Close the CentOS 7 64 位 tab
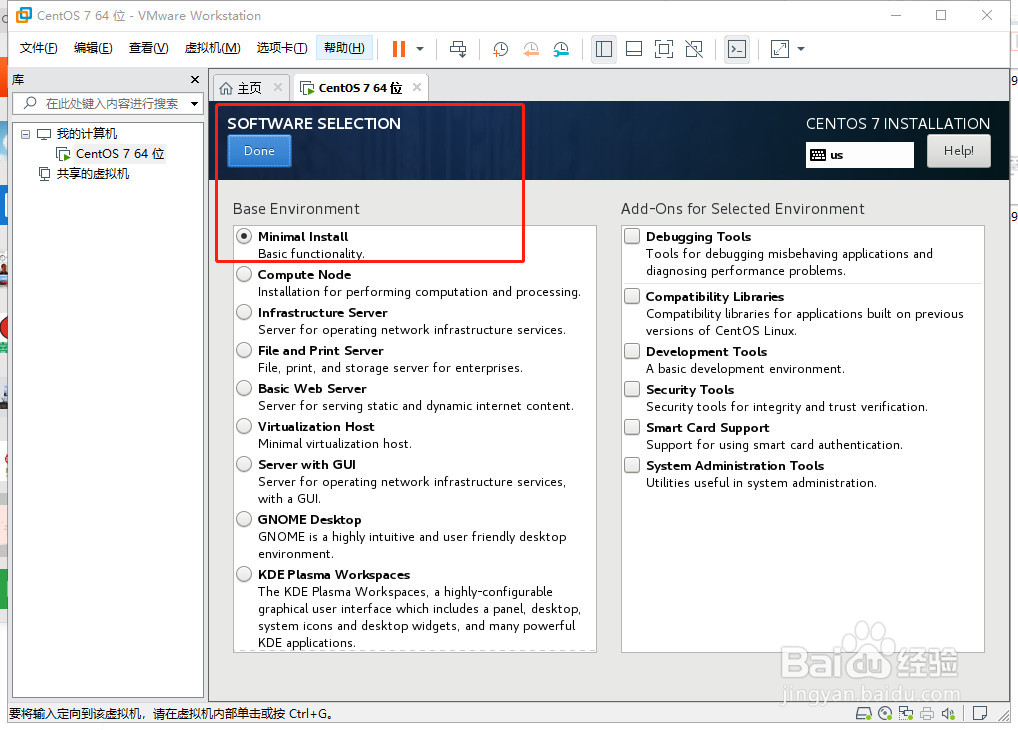This screenshot has height=730, width=1018. coord(417,87)
